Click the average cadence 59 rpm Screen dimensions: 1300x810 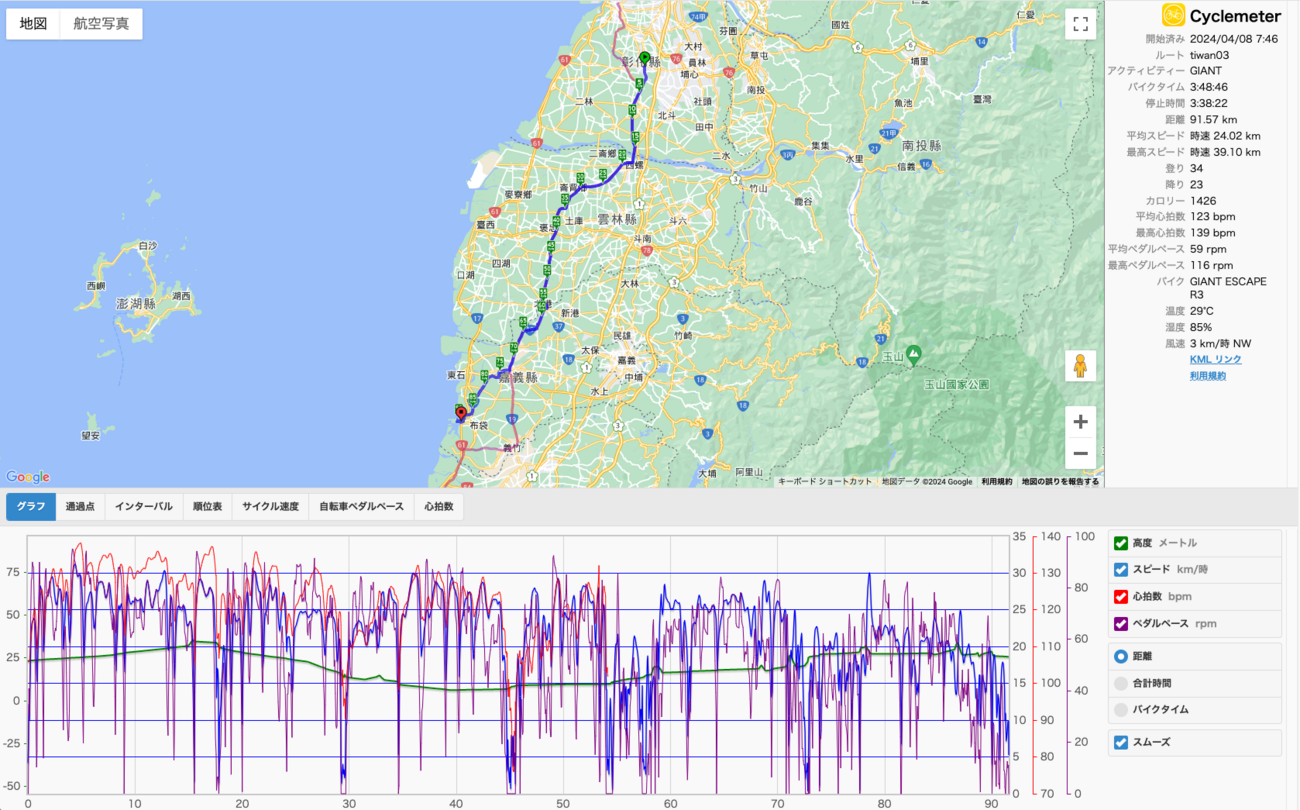pos(1209,249)
